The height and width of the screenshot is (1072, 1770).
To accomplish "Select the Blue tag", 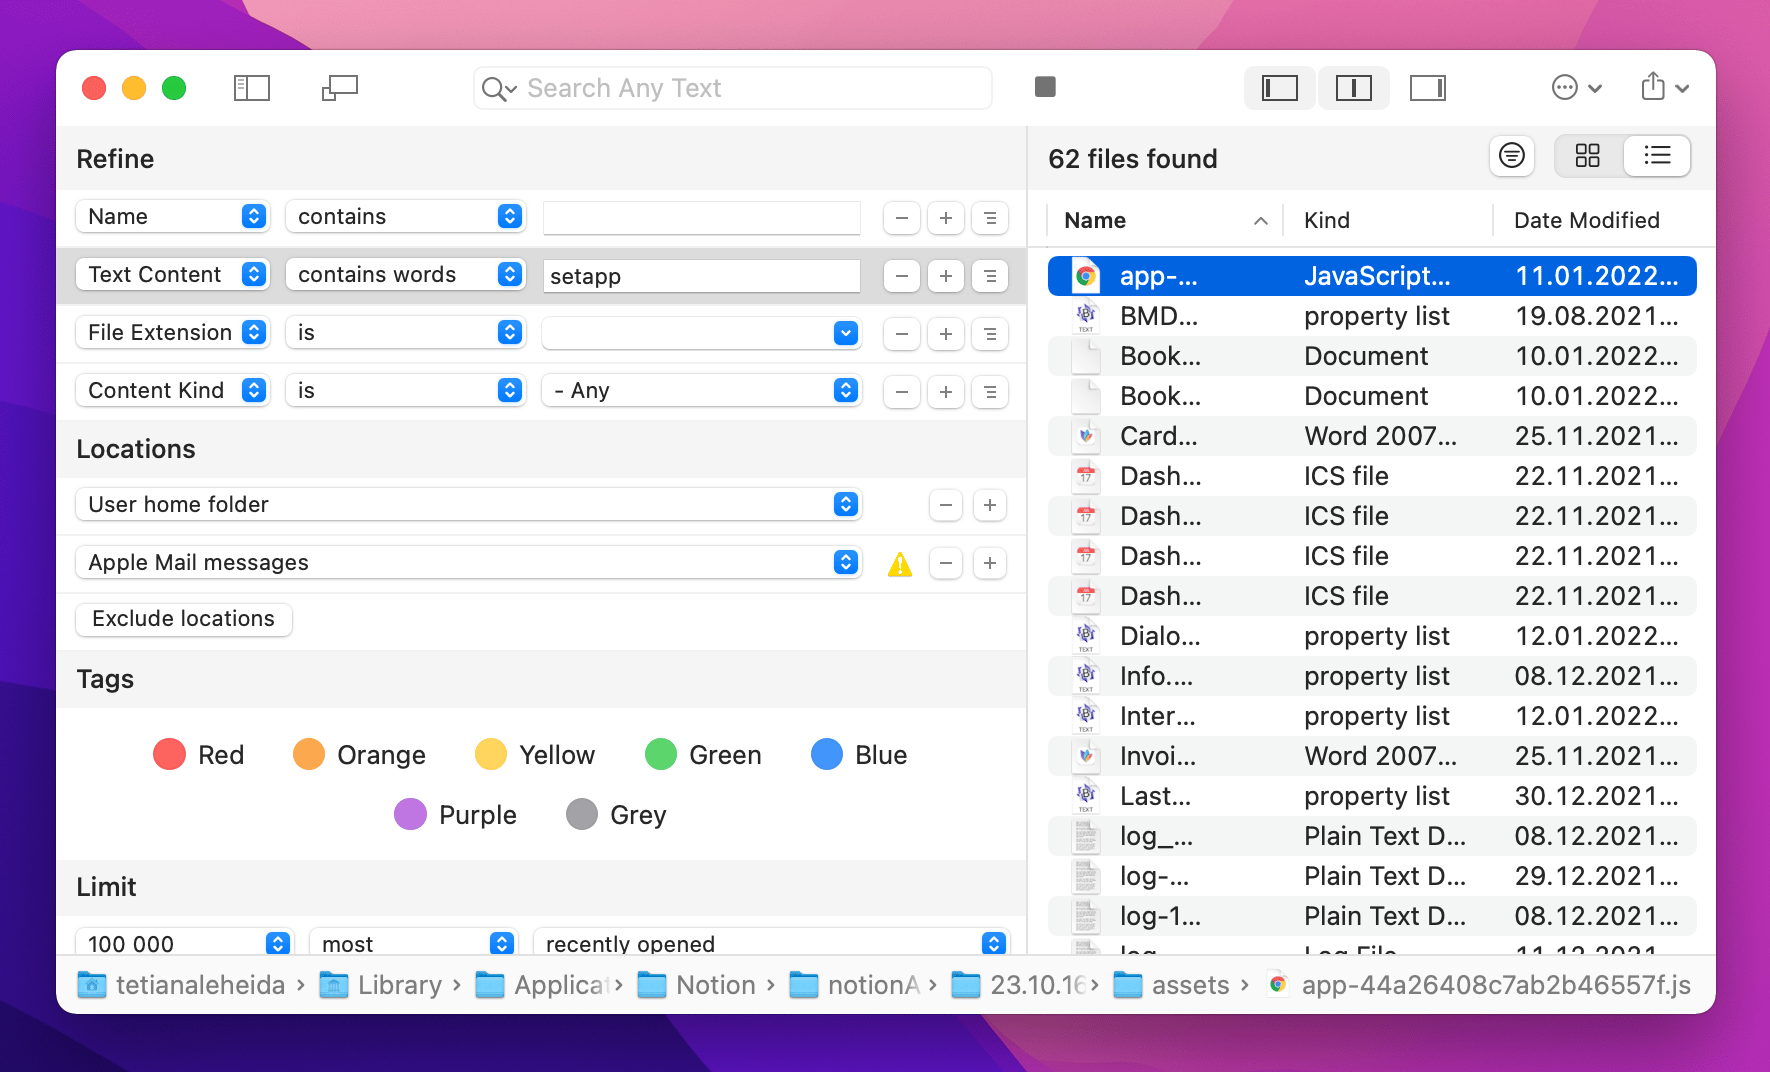I will coord(859,755).
